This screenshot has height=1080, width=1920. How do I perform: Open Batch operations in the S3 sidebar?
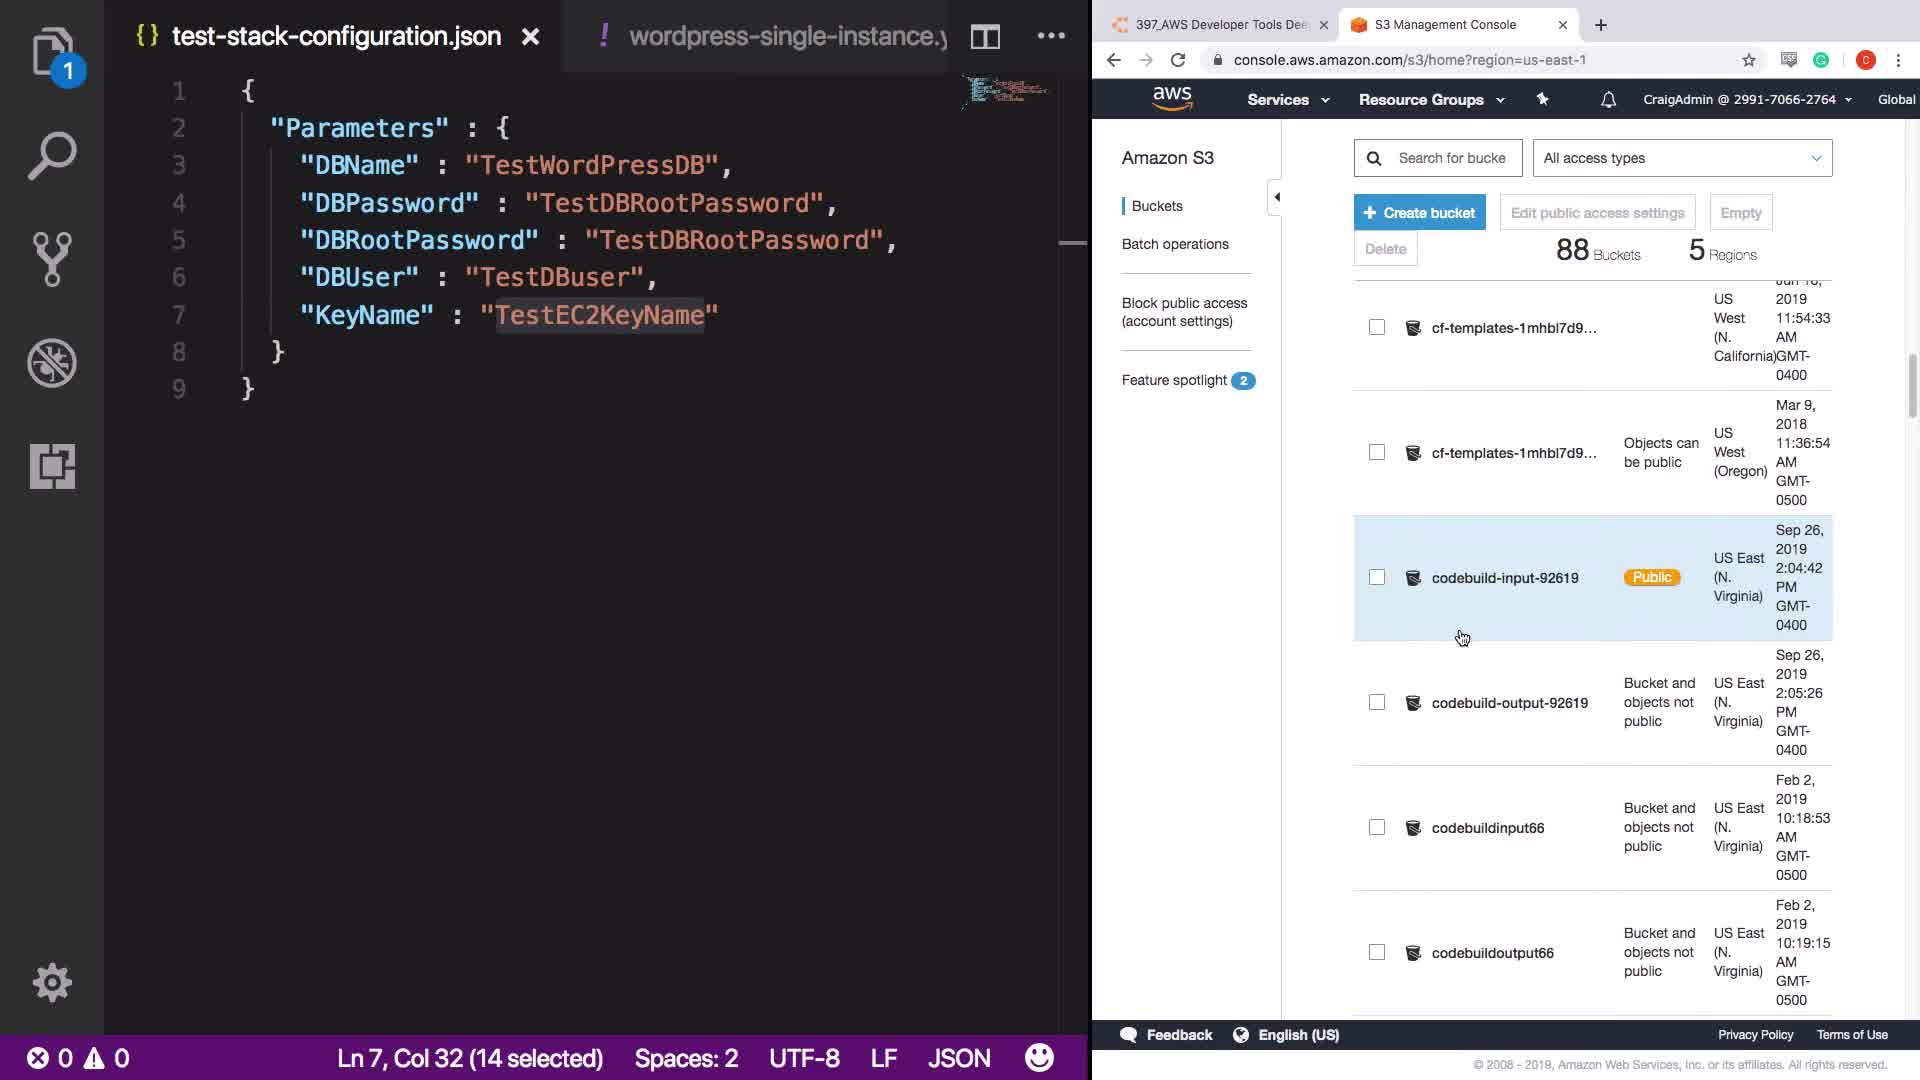(1175, 244)
